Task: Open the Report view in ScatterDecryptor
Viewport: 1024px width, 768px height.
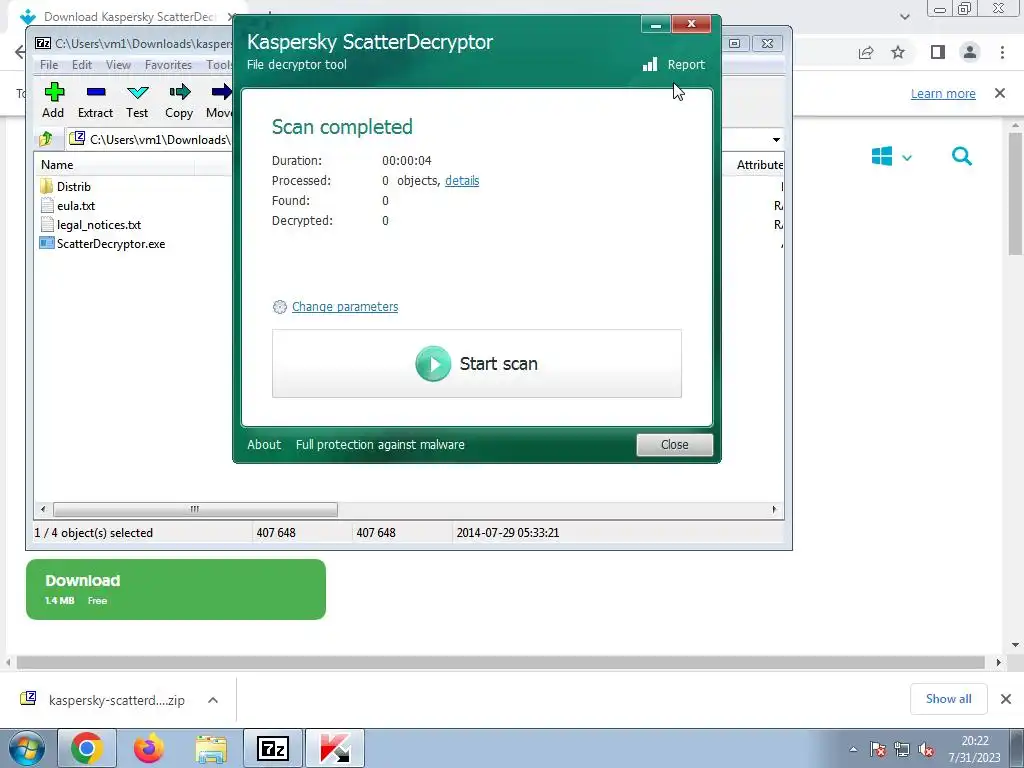Action: click(674, 65)
